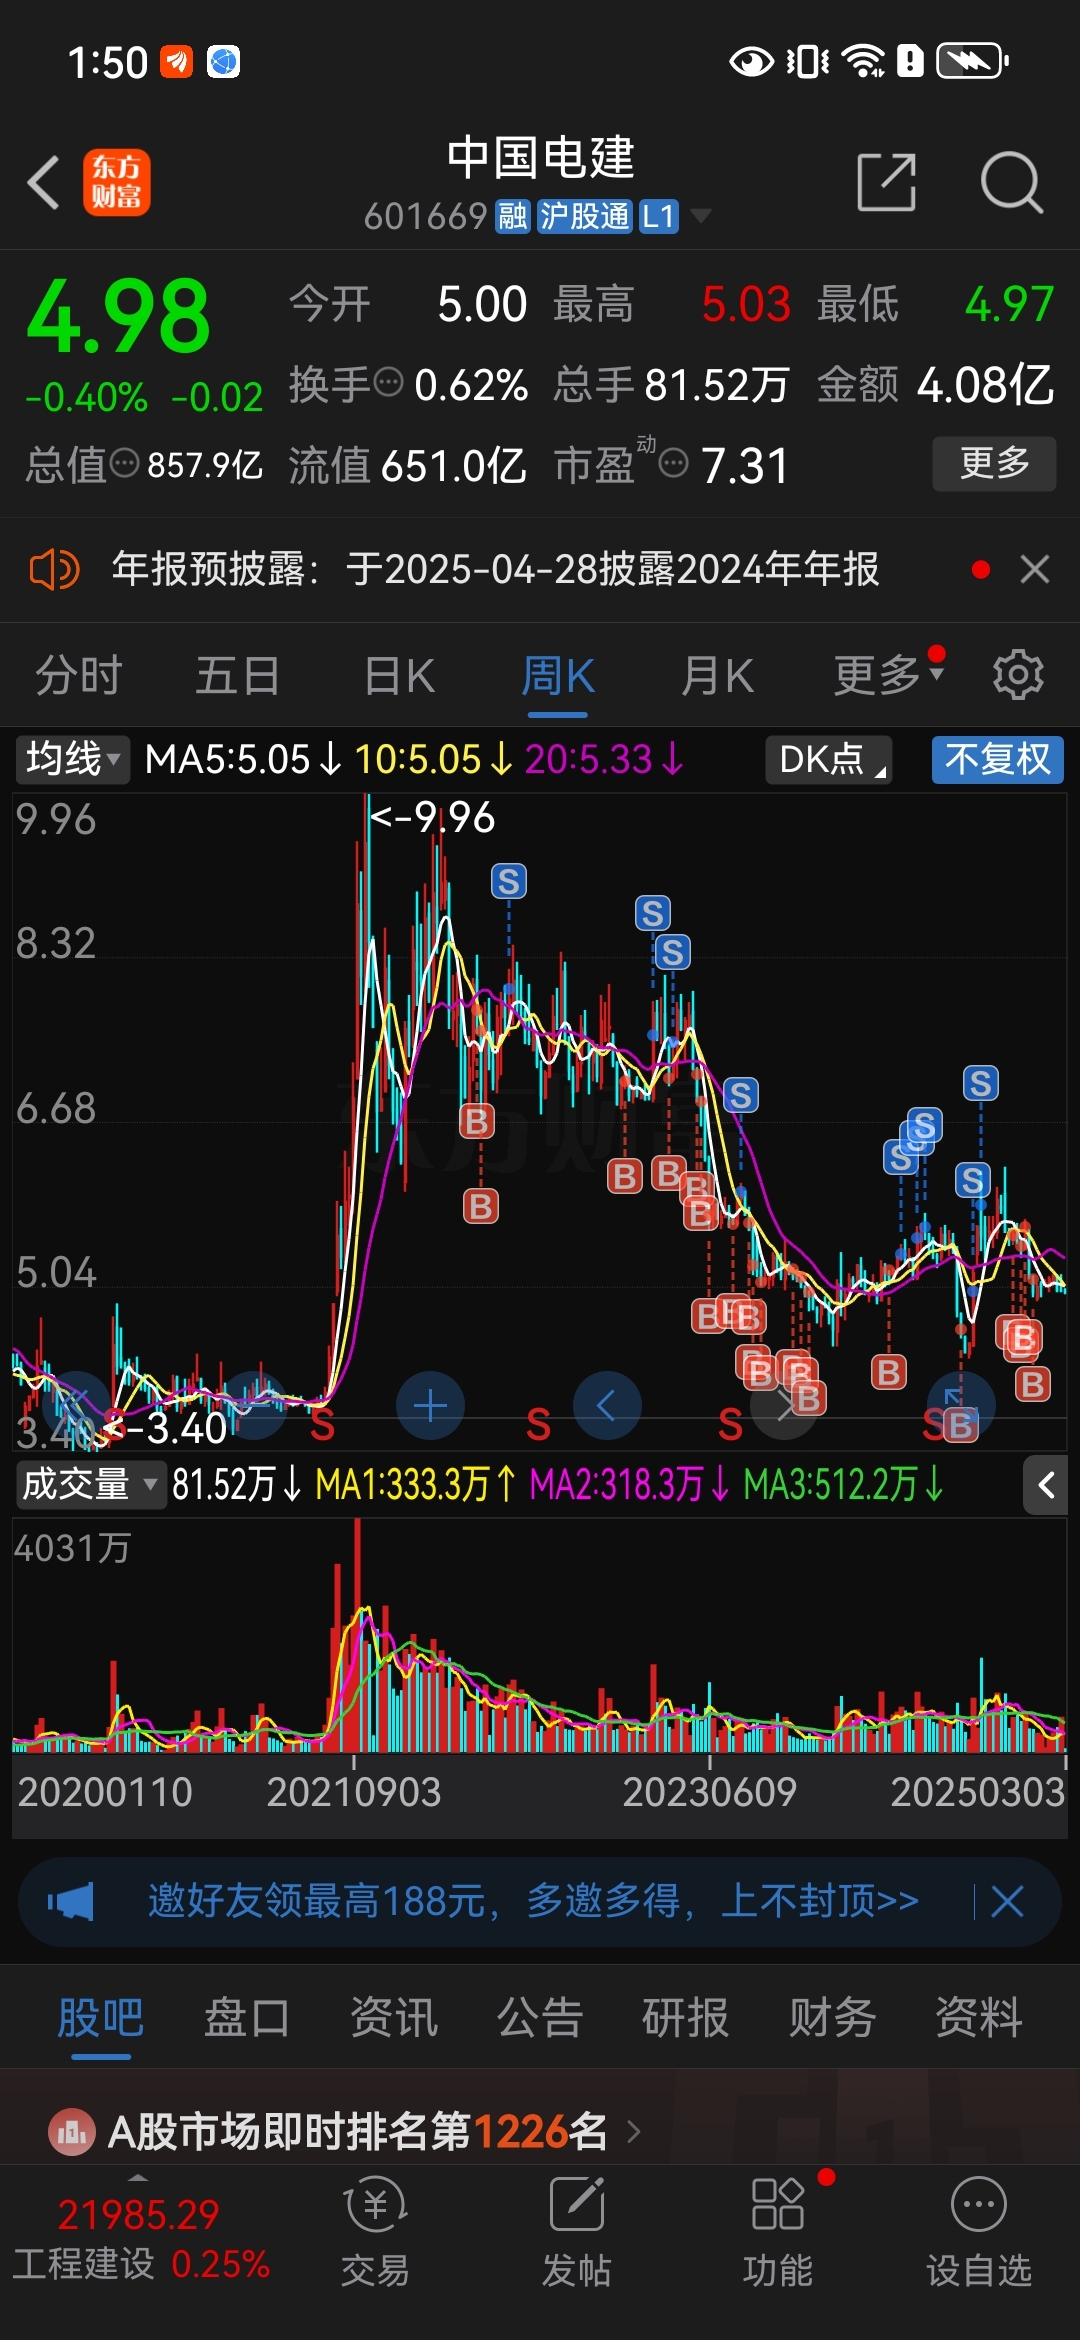This screenshot has height=2340, width=1080.
Task: Tap the share icon in header
Action: (887, 182)
